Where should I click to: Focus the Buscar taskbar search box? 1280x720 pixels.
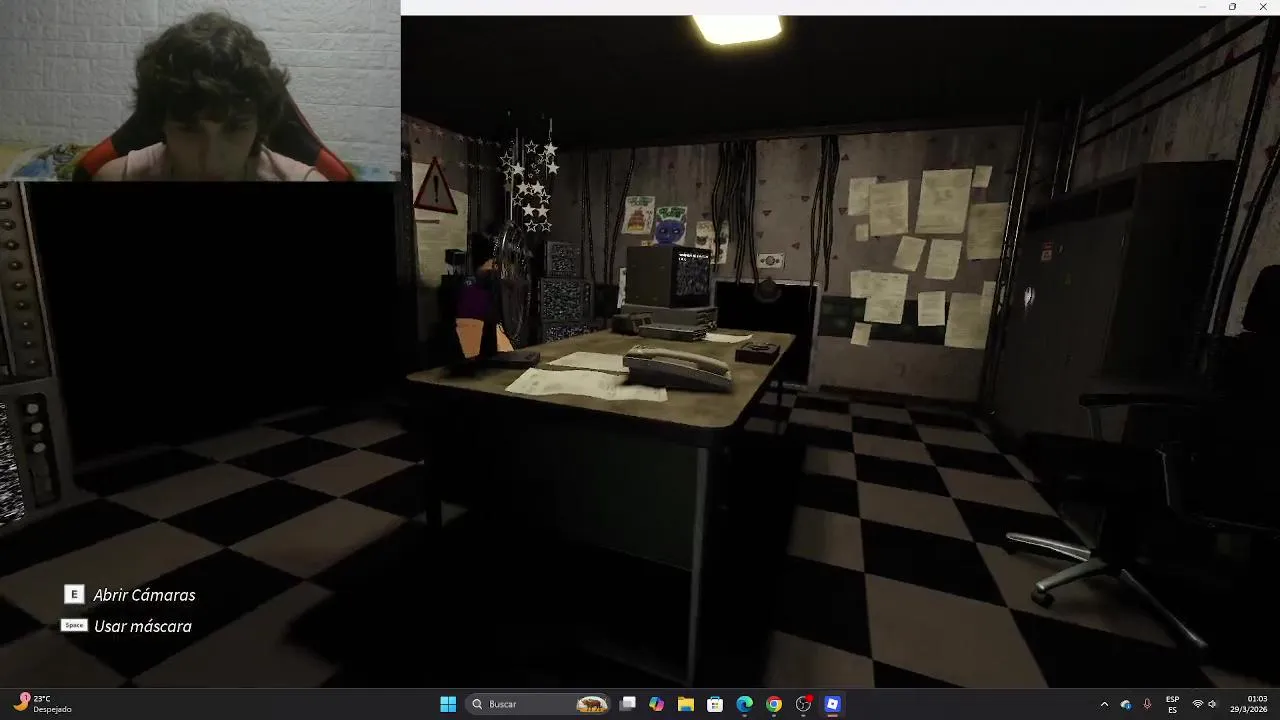[540, 704]
